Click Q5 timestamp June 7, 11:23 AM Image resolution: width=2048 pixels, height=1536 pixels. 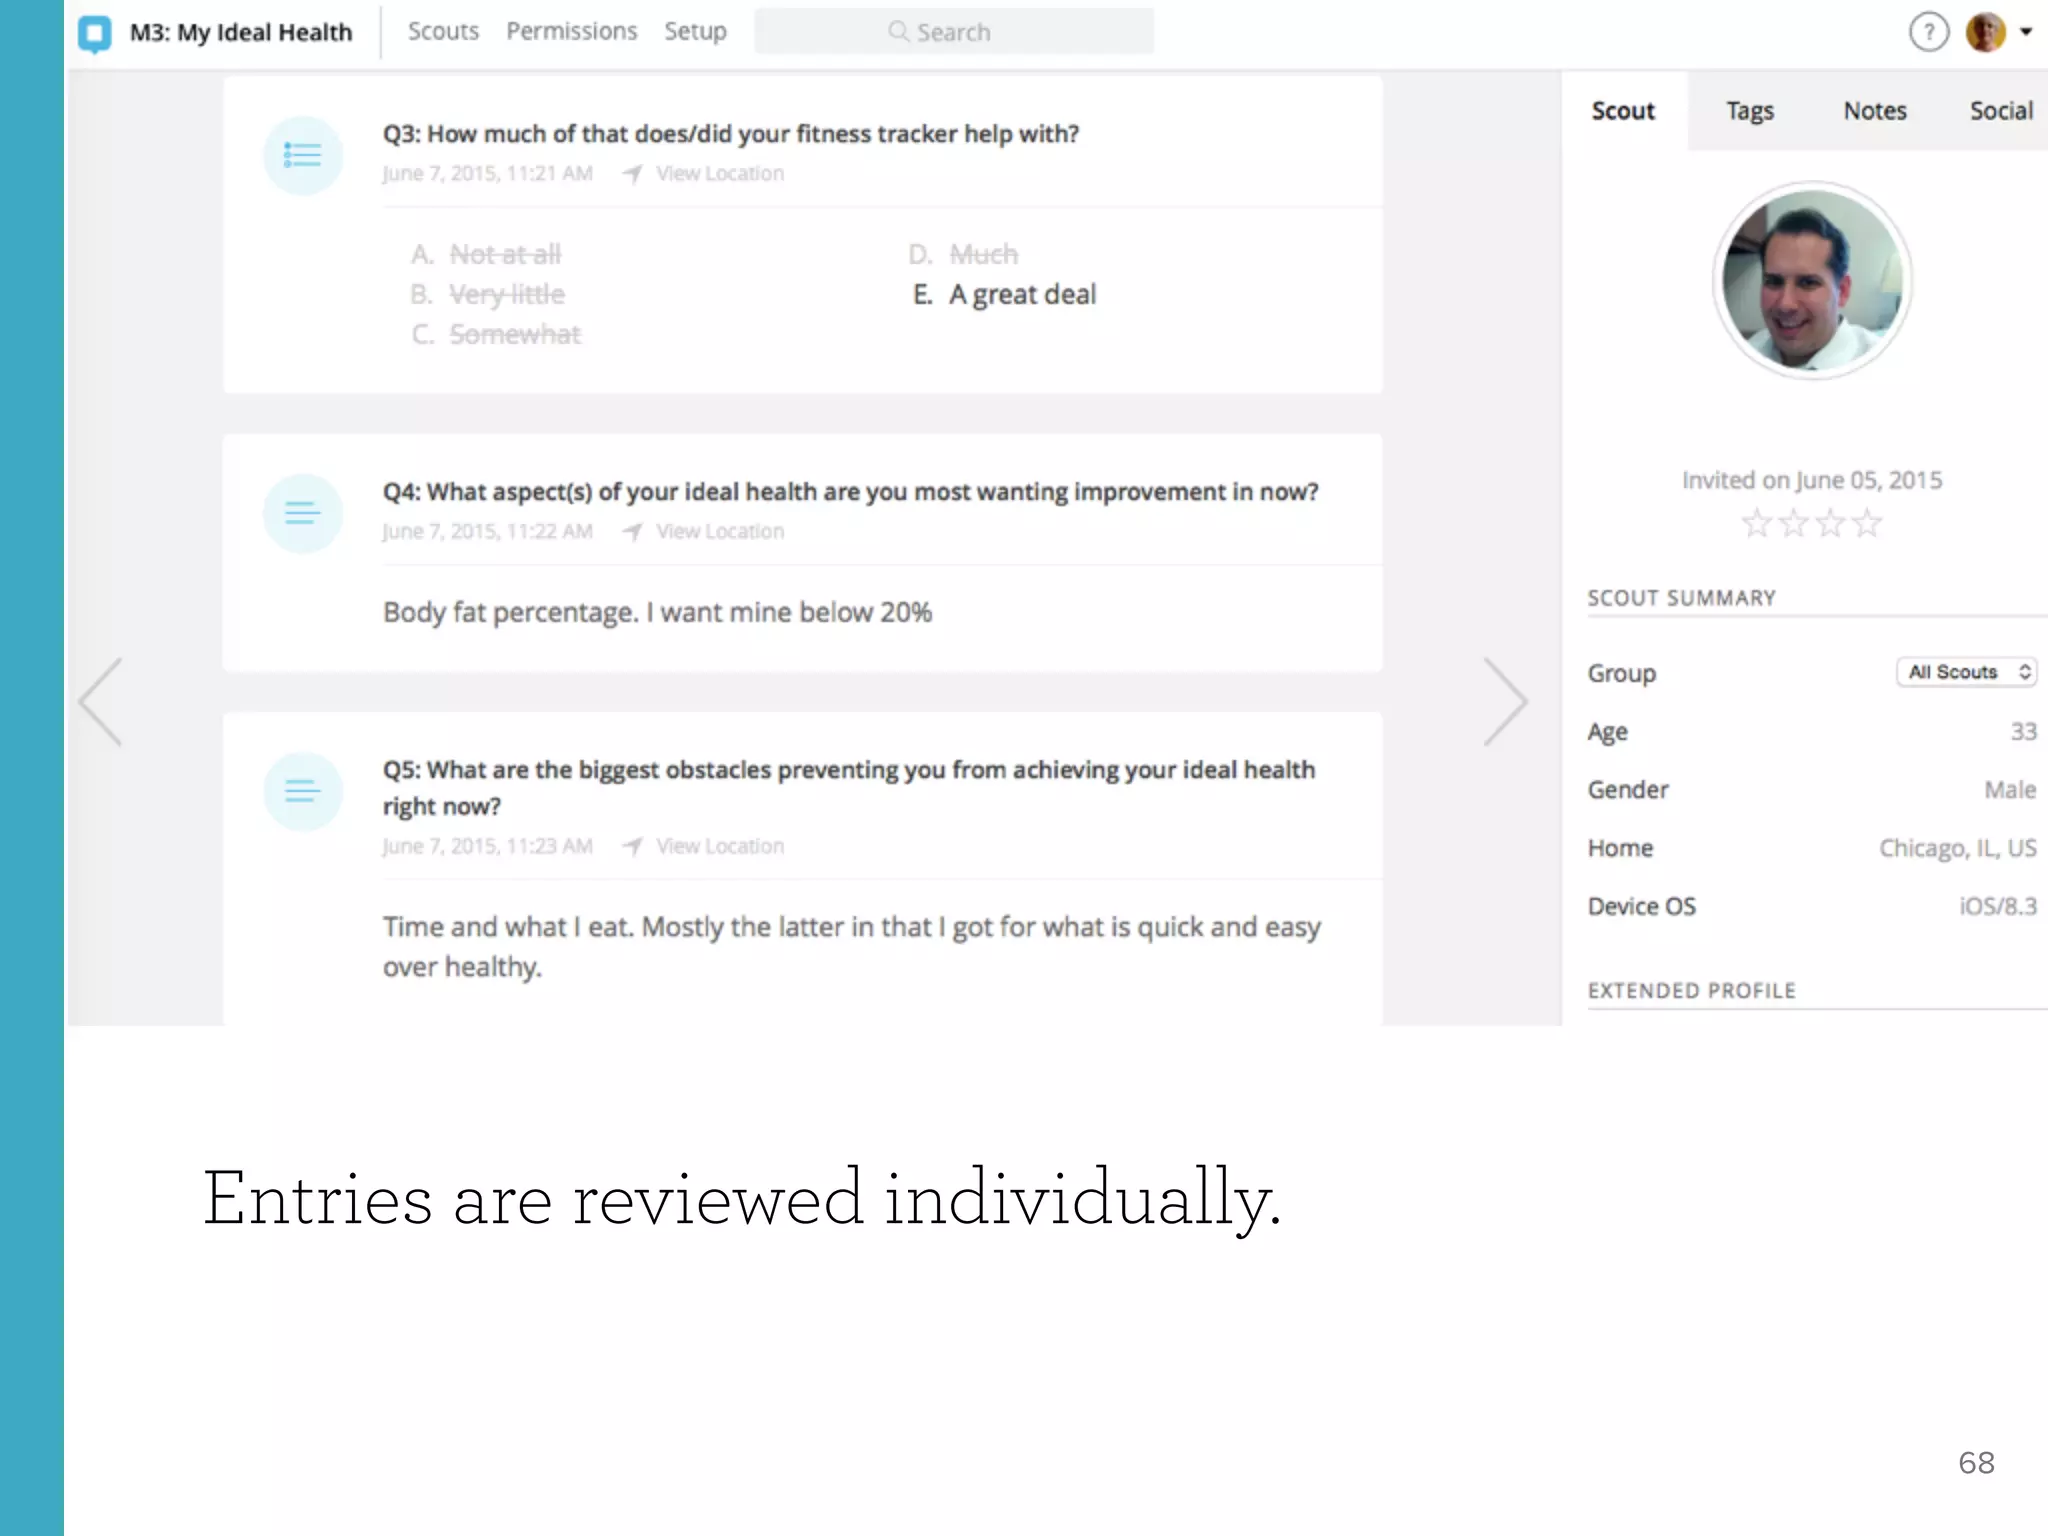(488, 847)
